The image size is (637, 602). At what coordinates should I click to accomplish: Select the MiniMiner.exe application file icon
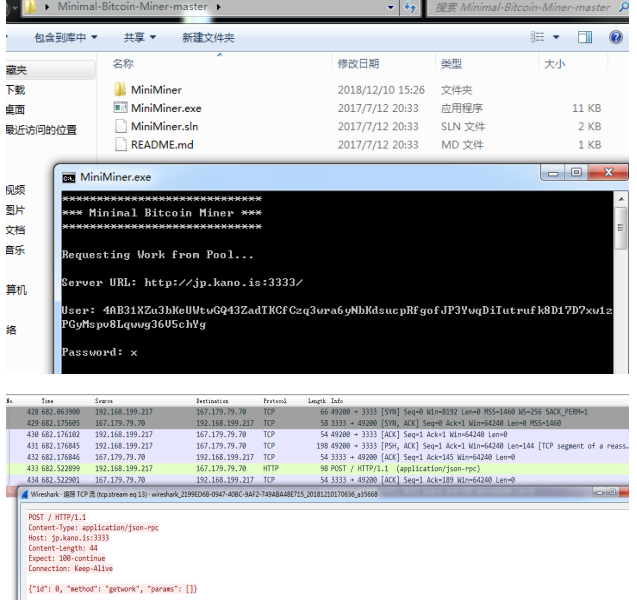[x=119, y=108]
